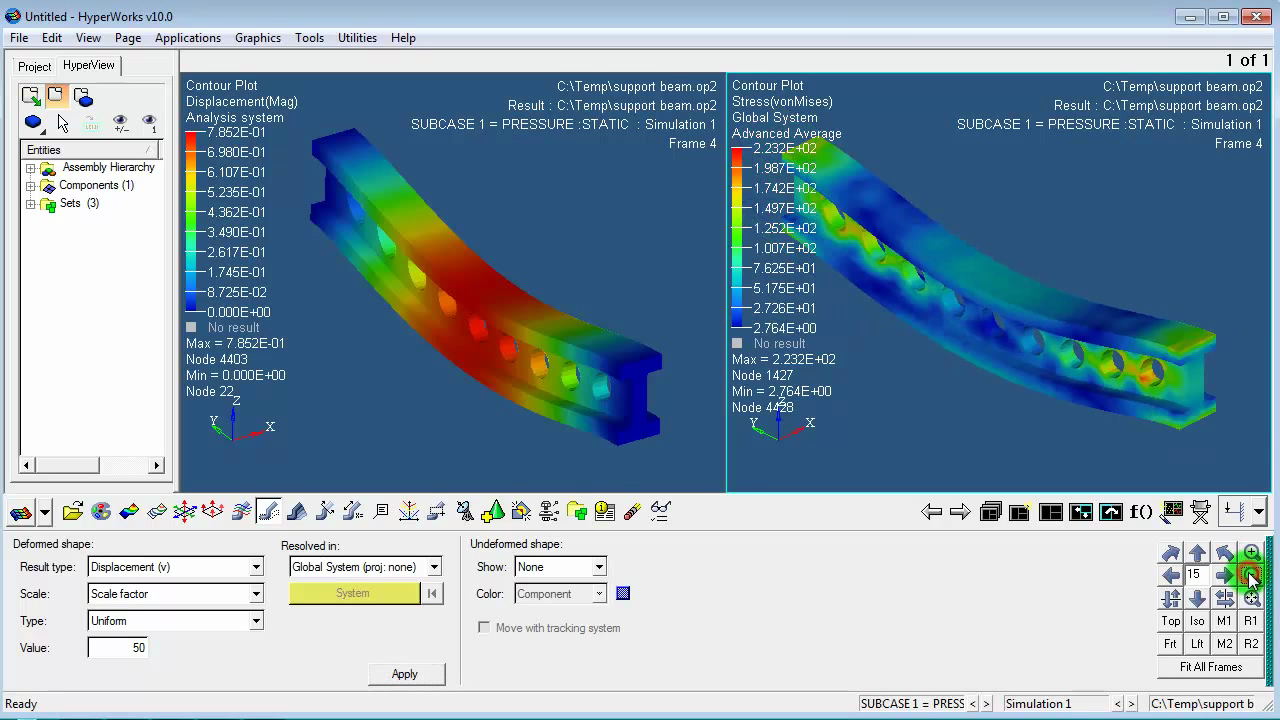
Task: Open the green cone Create Derived Results icon
Action: tap(492, 512)
